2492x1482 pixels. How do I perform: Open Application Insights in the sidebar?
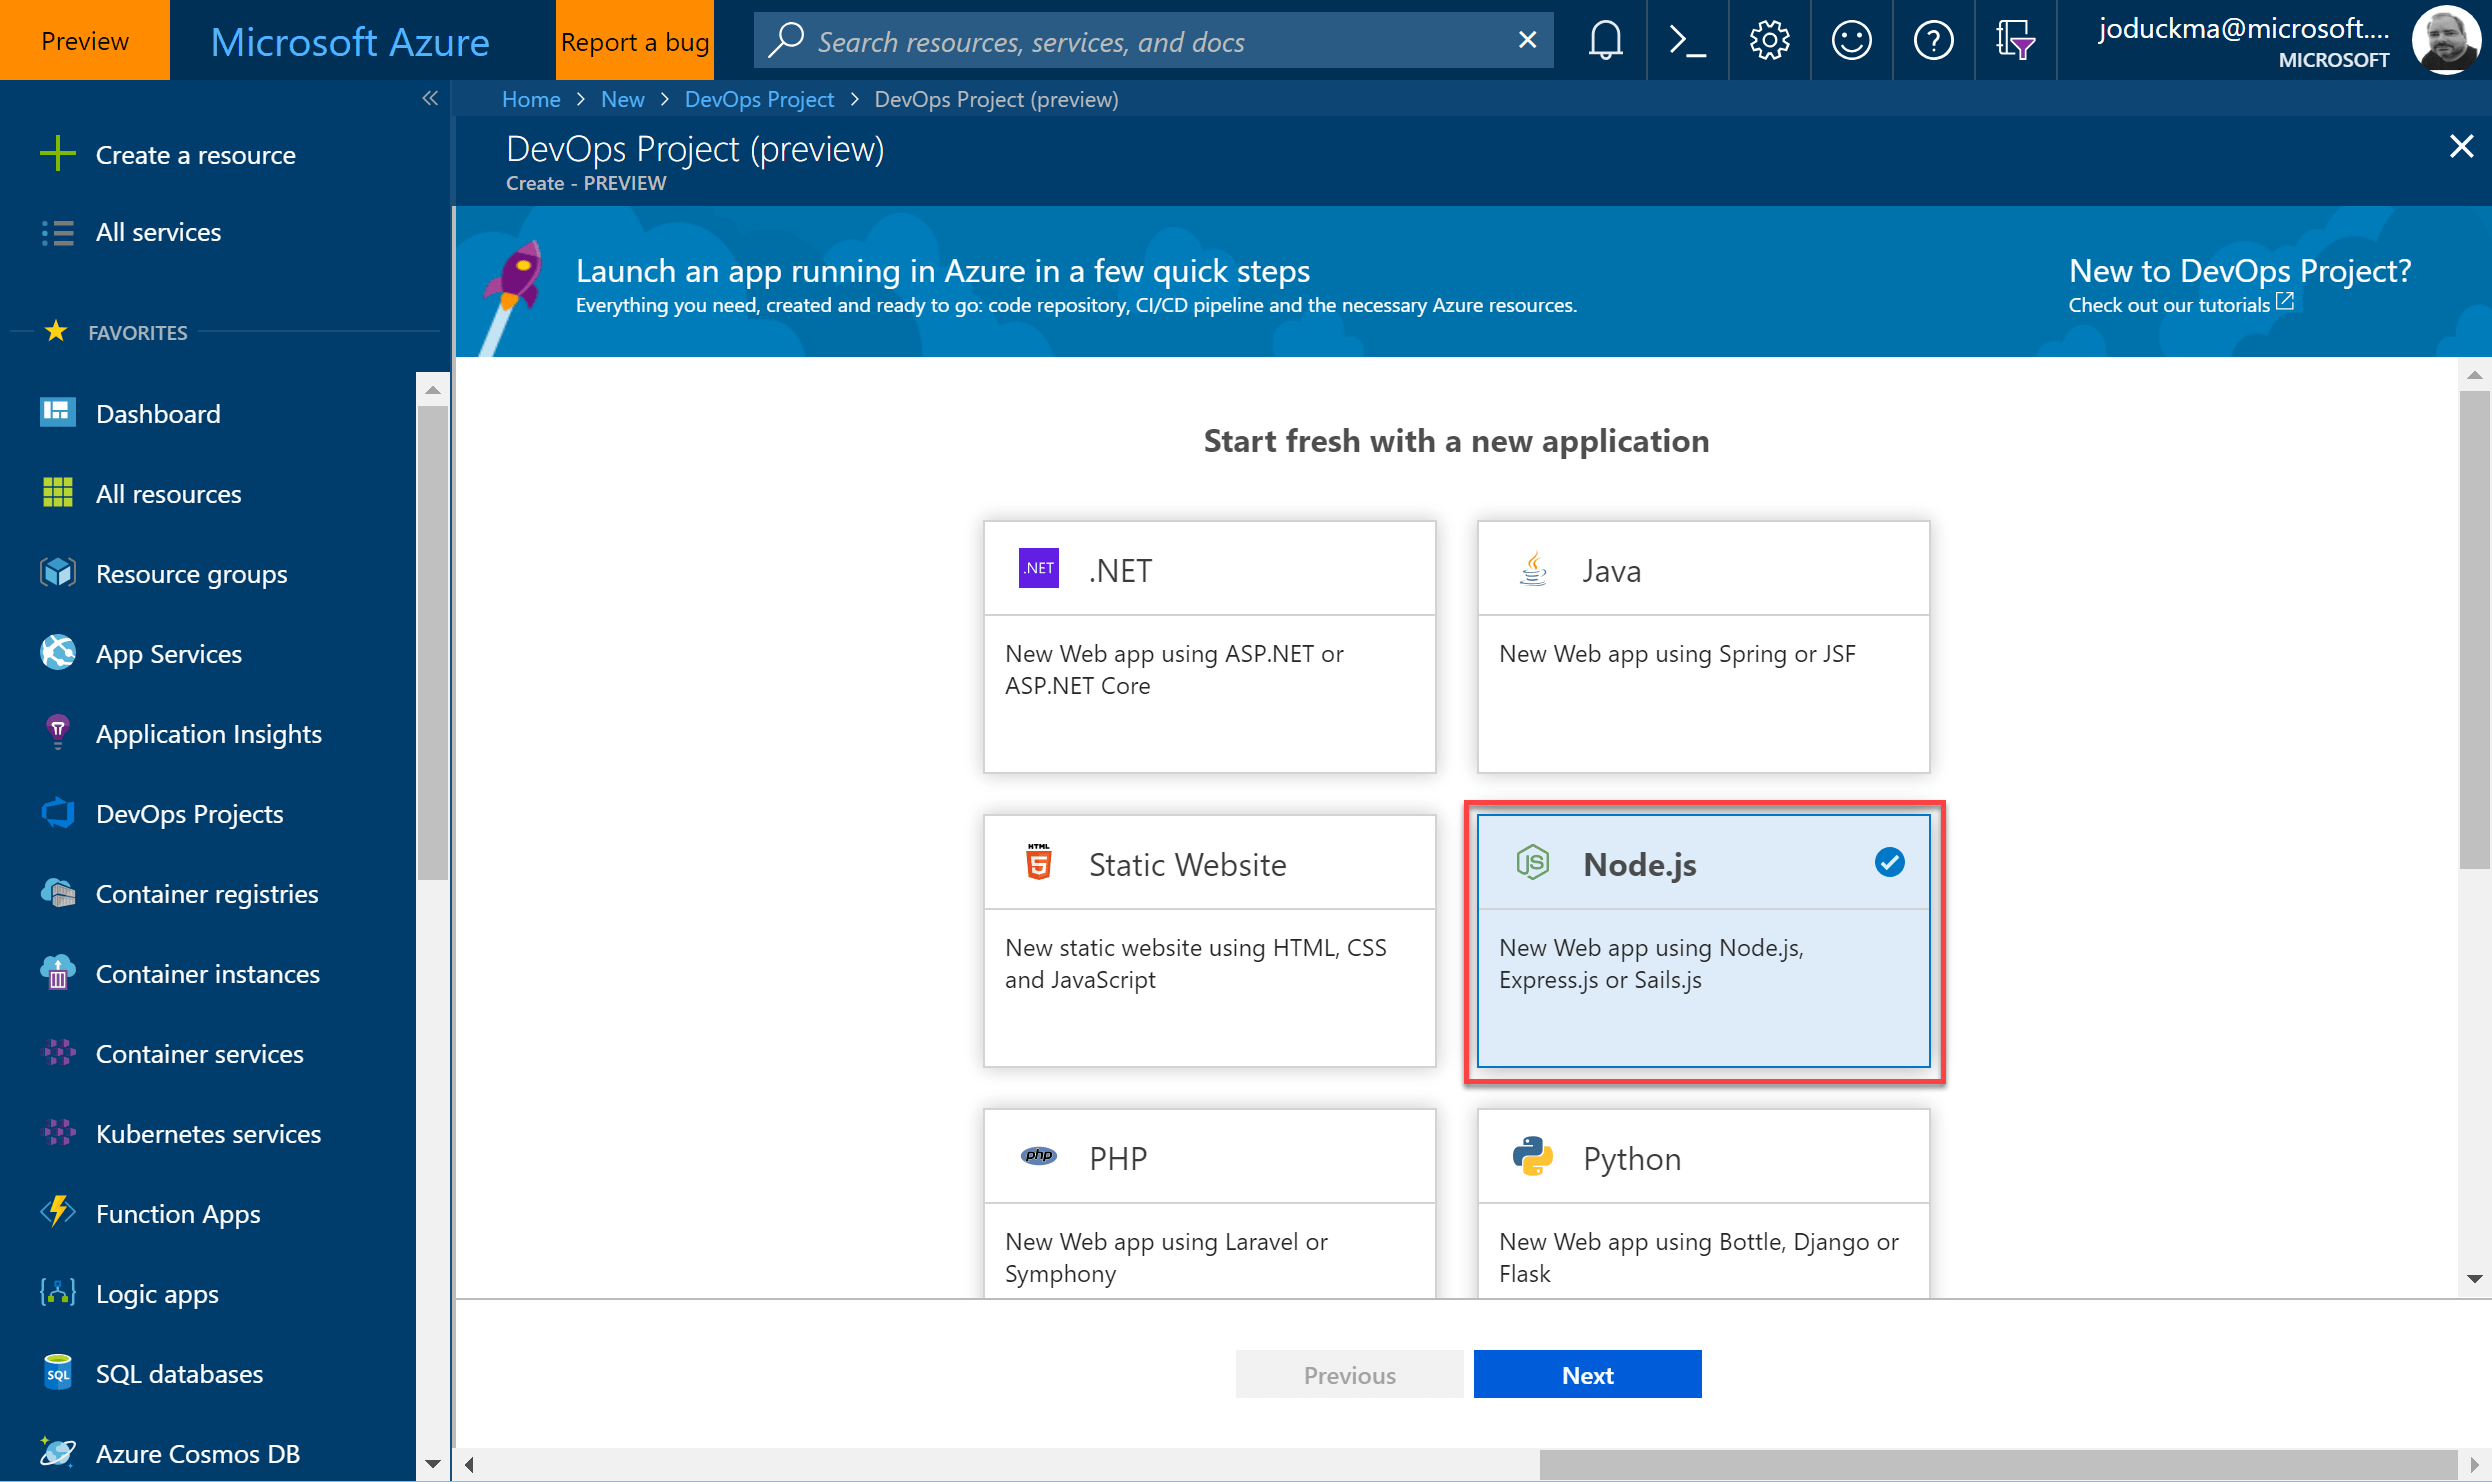click(208, 733)
